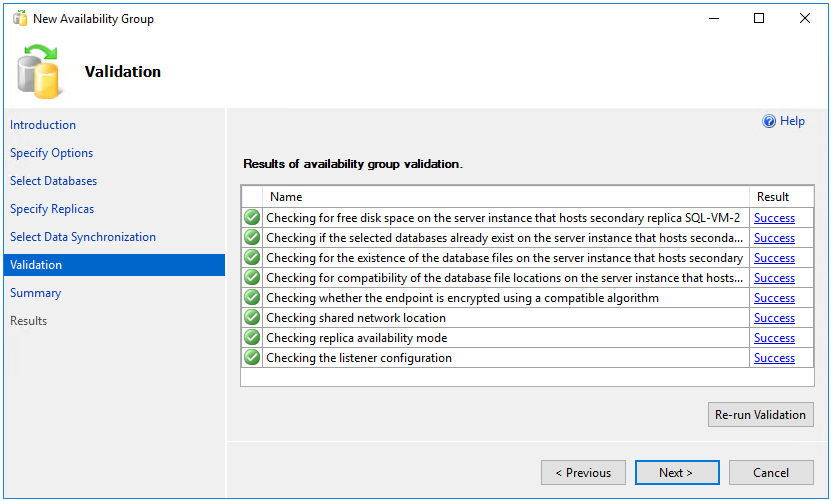Click green check icon beside free disk space check

tap(252, 218)
